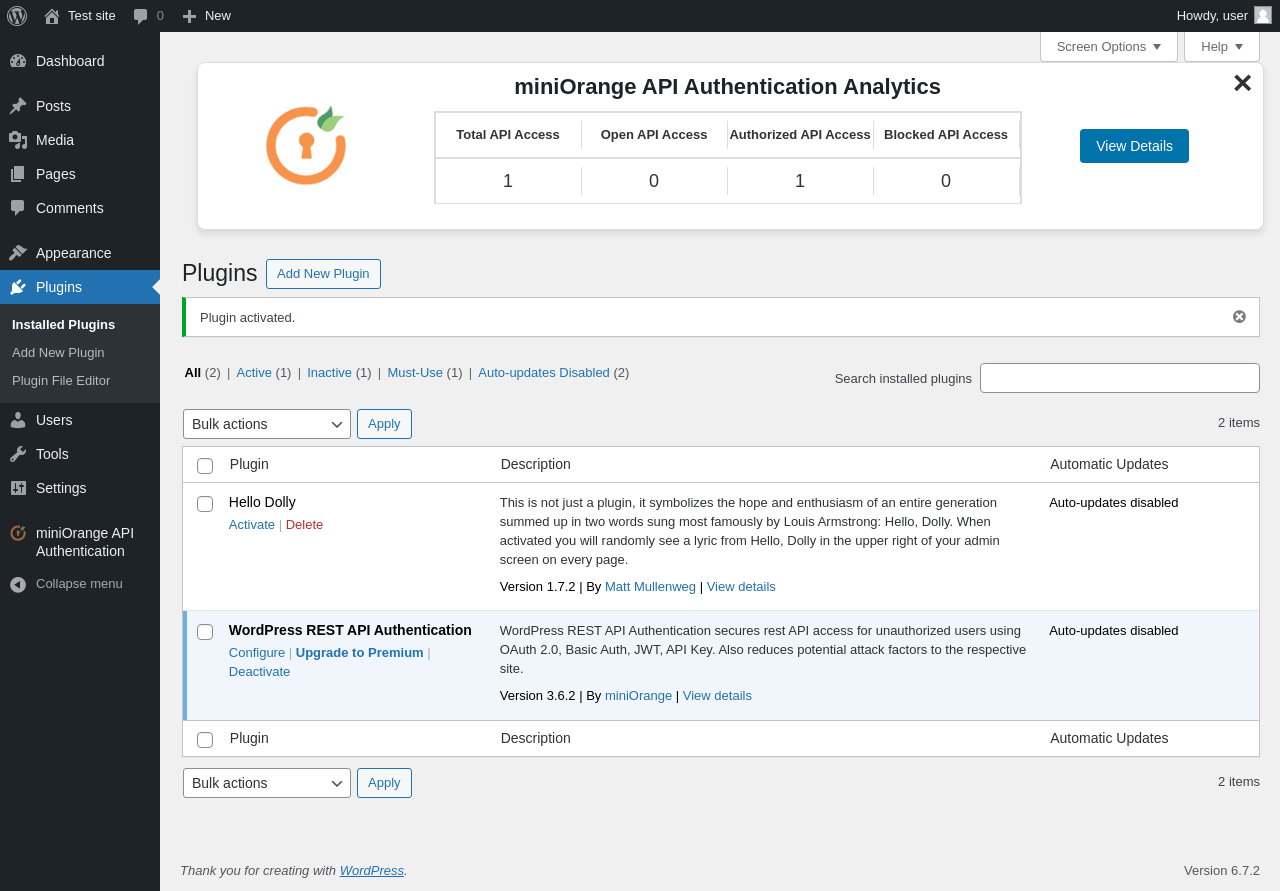Image resolution: width=1280 pixels, height=891 pixels.
Task: Select the WordPress REST API Authentication checkbox
Action: click(205, 632)
